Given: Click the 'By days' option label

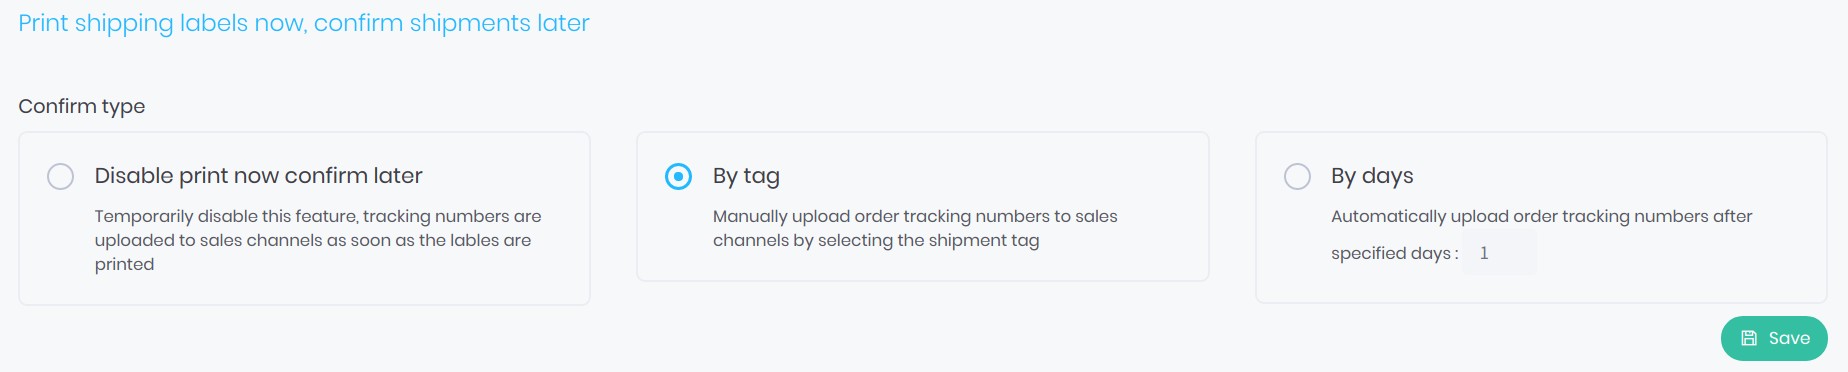Looking at the screenshot, I should pos(1372,176).
